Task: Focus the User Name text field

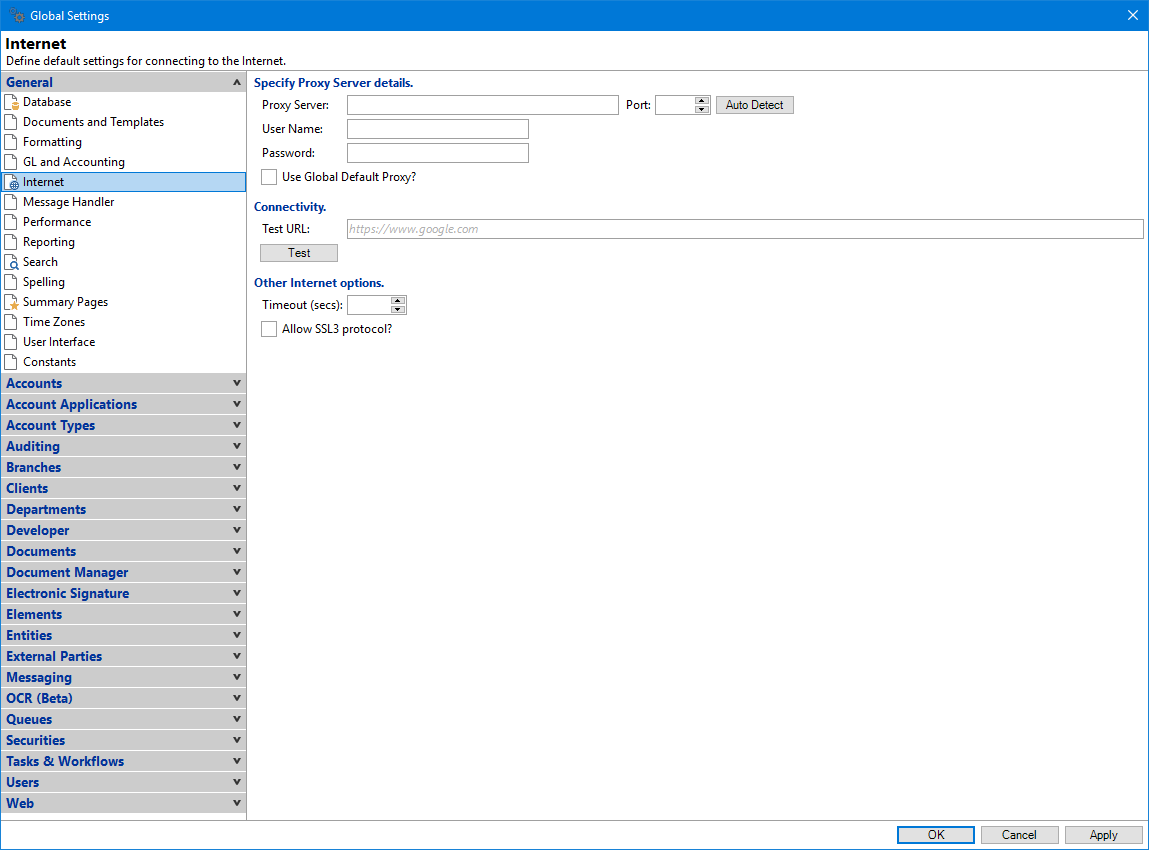Action: tap(437, 129)
